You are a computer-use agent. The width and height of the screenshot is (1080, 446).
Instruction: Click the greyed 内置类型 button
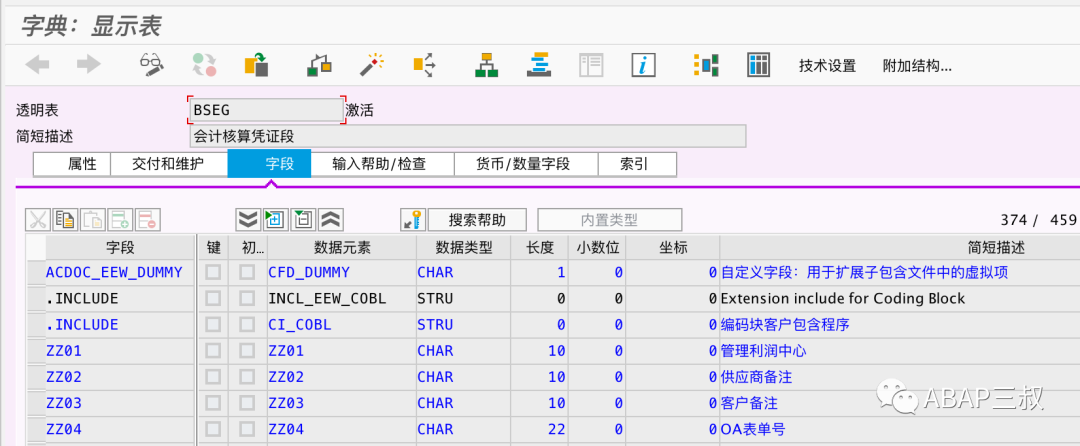tap(610, 220)
